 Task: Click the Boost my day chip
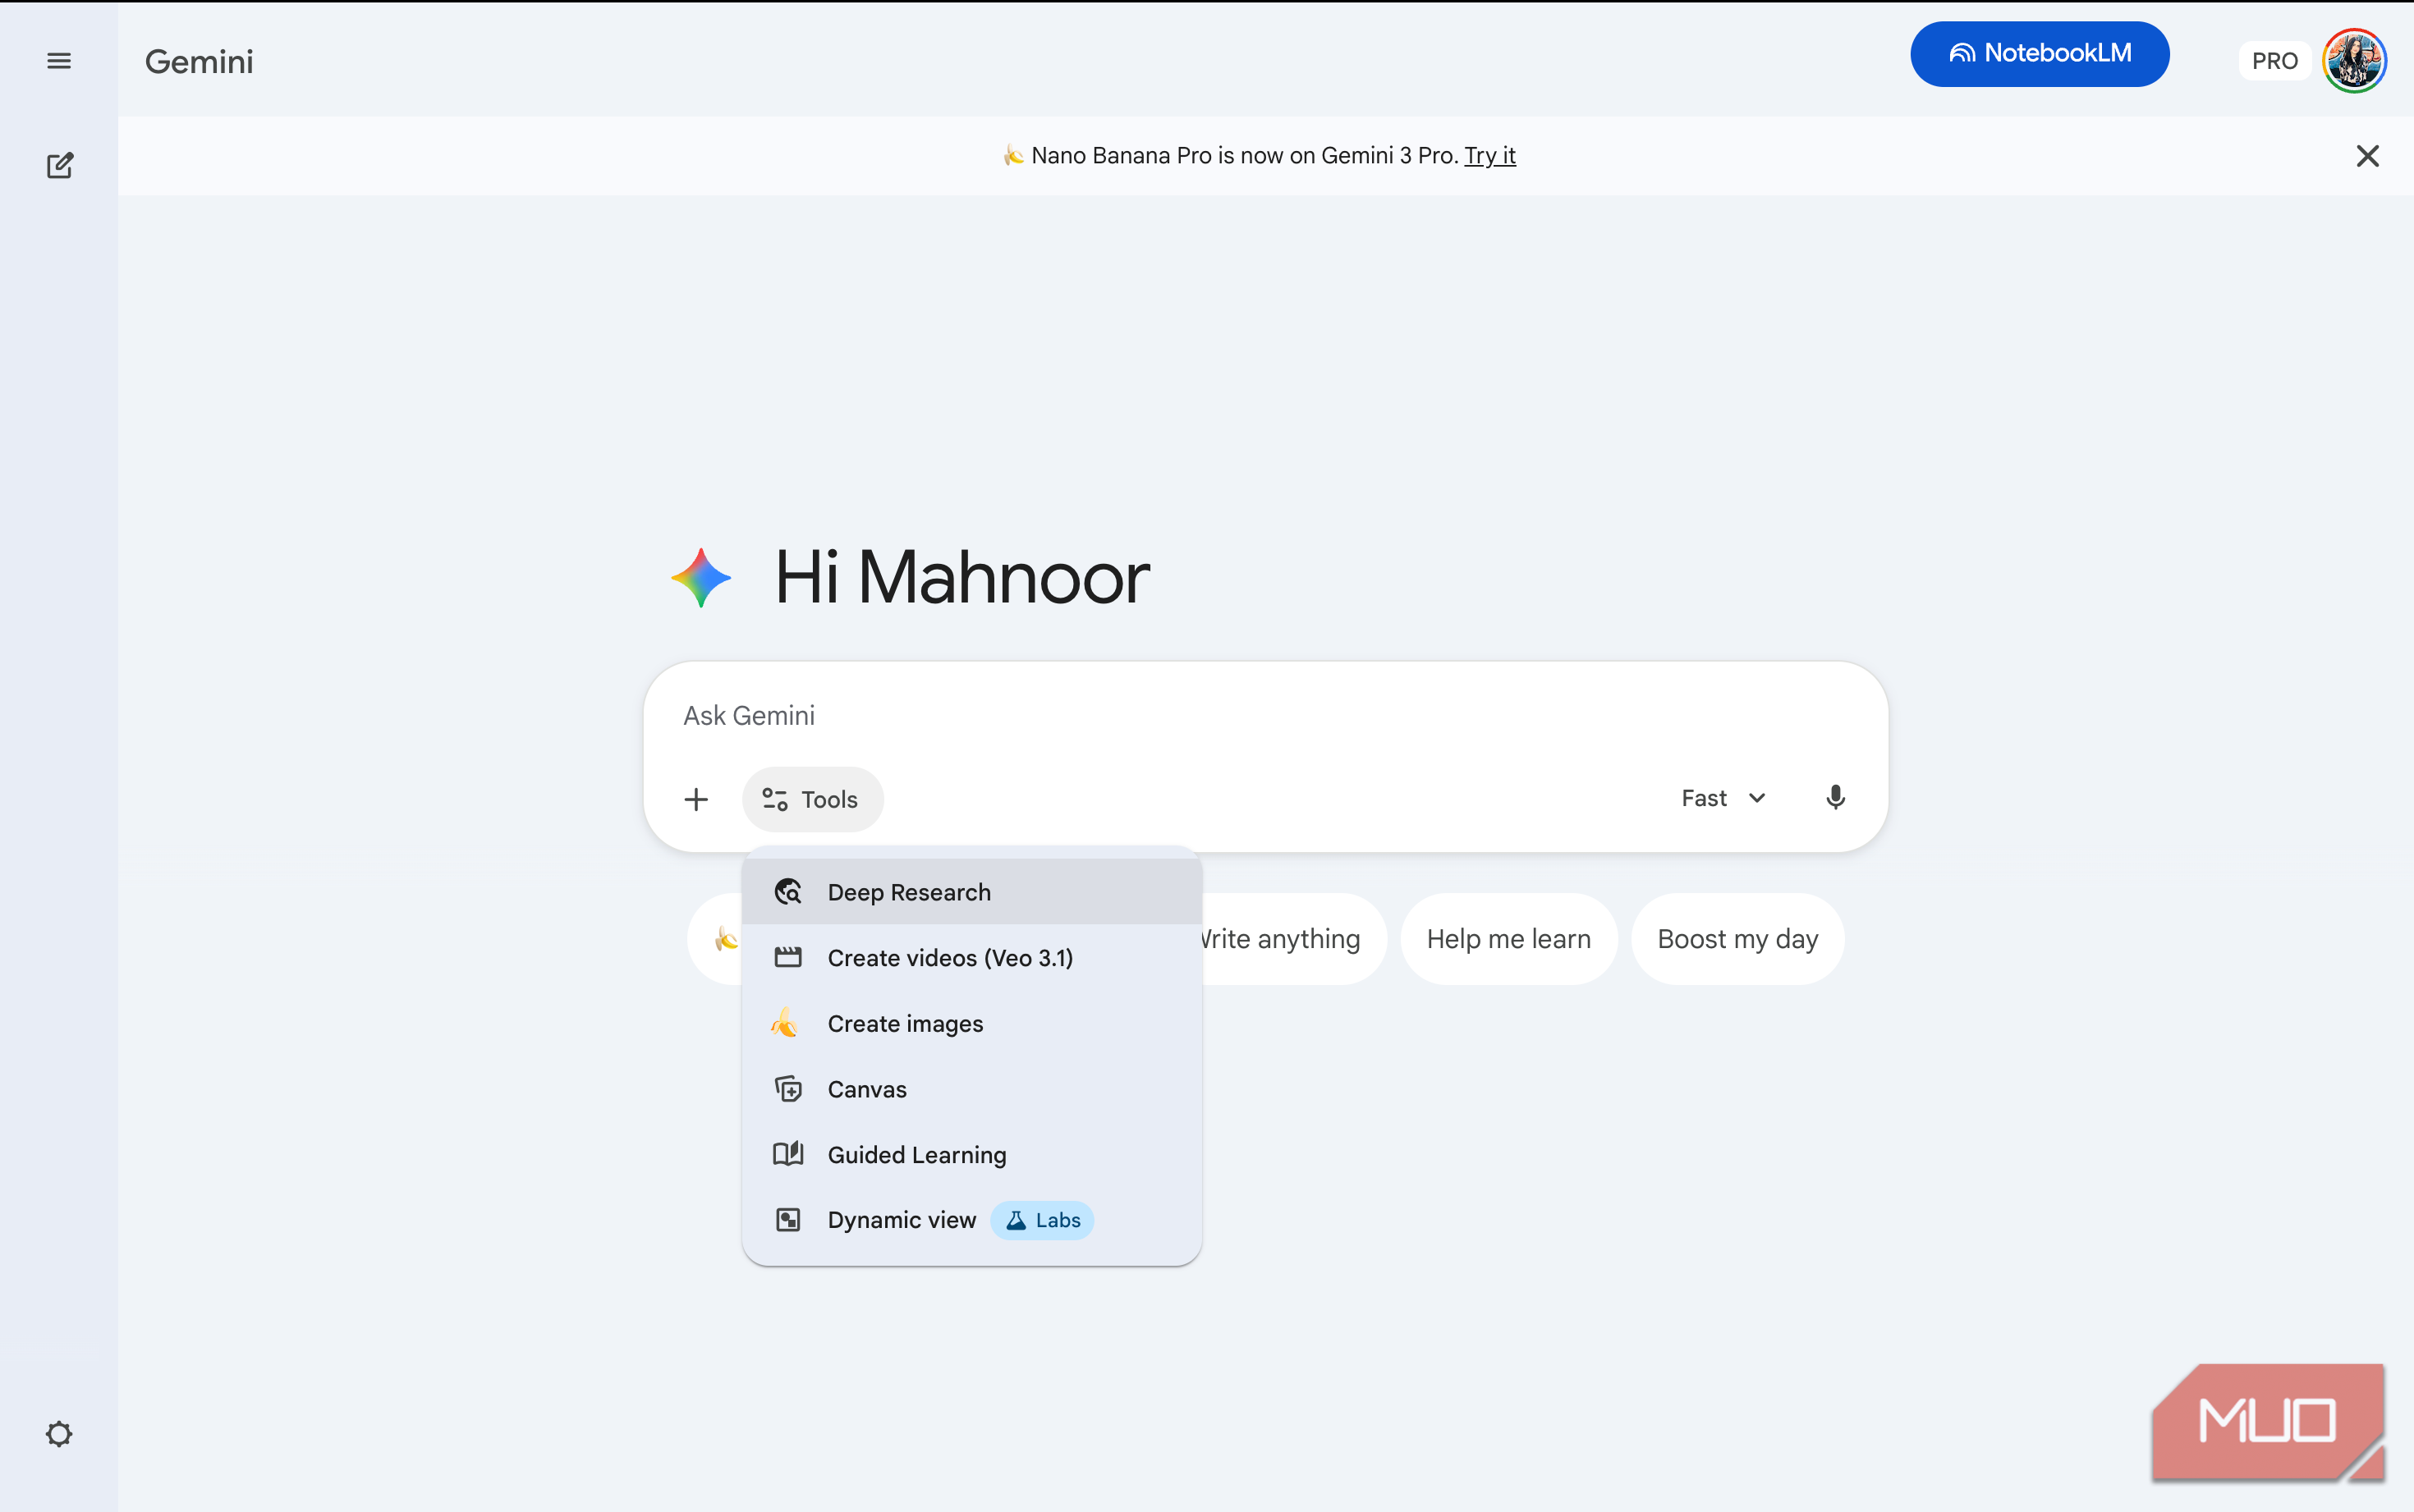1737,939
